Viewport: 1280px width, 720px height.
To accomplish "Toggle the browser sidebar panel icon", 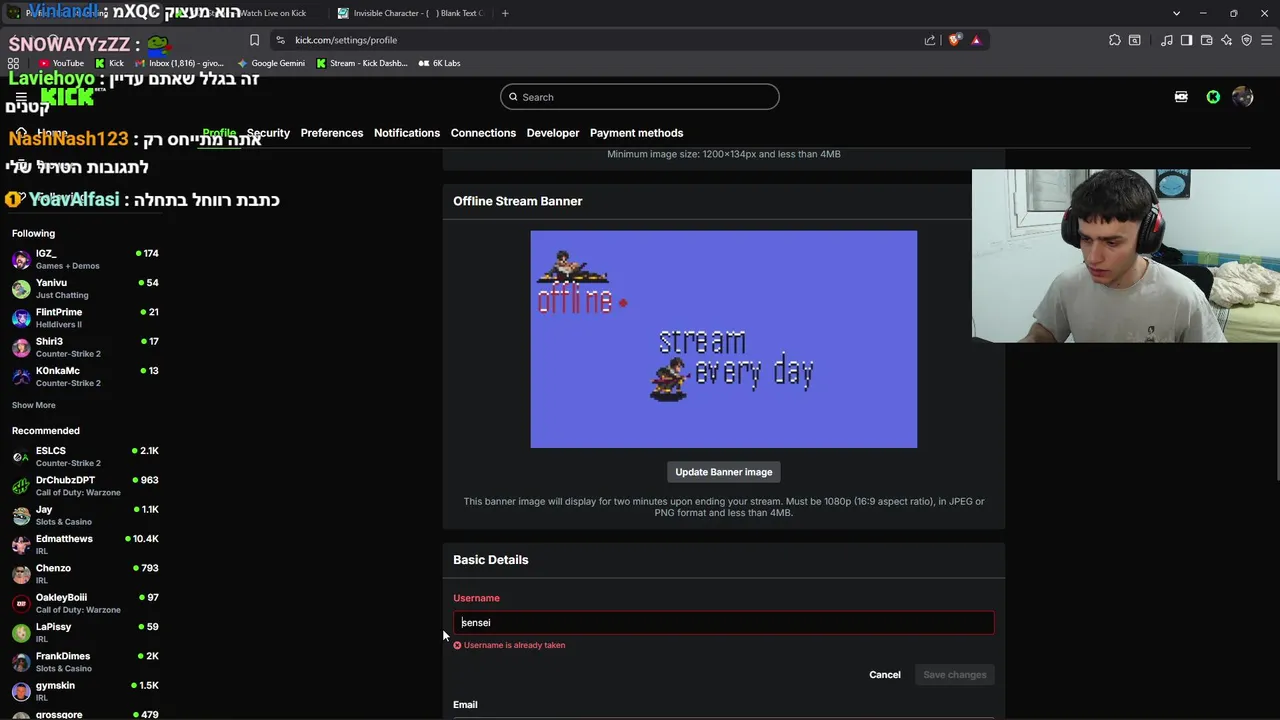I will pyautogui.click(x=1186, y=40).
